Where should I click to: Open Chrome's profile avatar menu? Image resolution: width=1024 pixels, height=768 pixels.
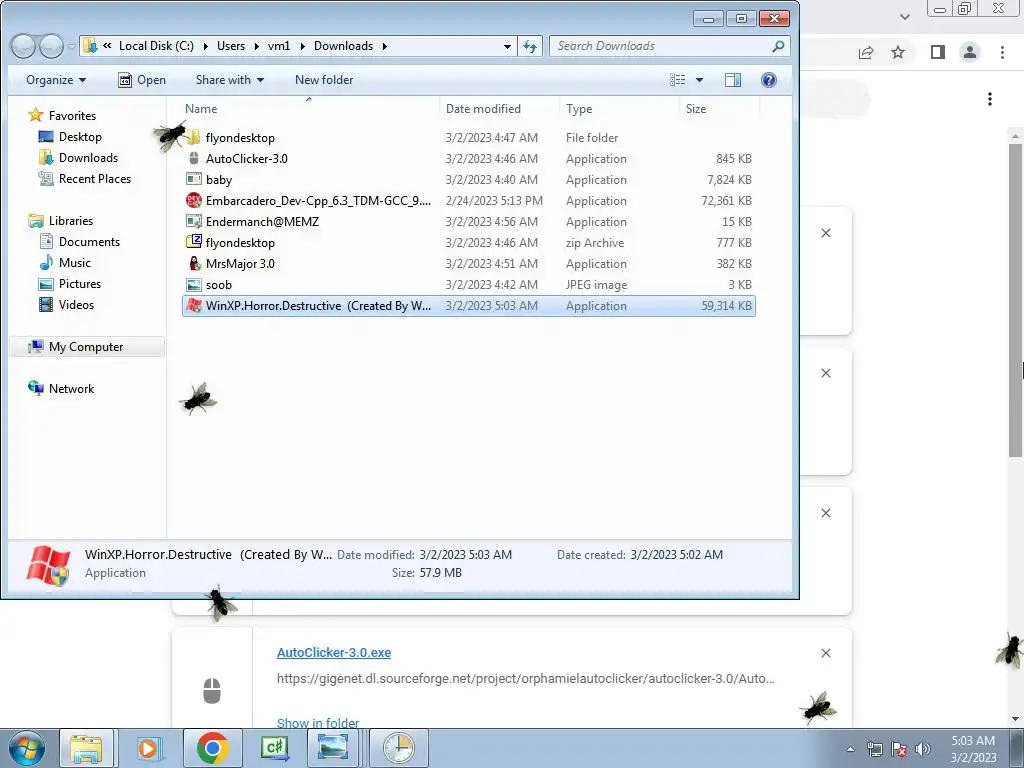pos(970,52)
